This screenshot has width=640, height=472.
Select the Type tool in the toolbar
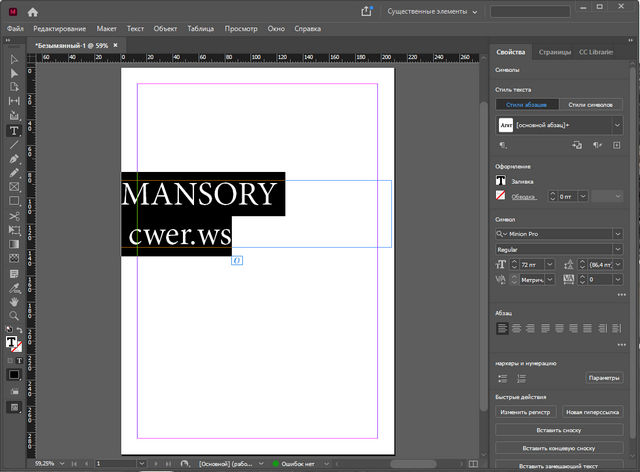(14, 131)
